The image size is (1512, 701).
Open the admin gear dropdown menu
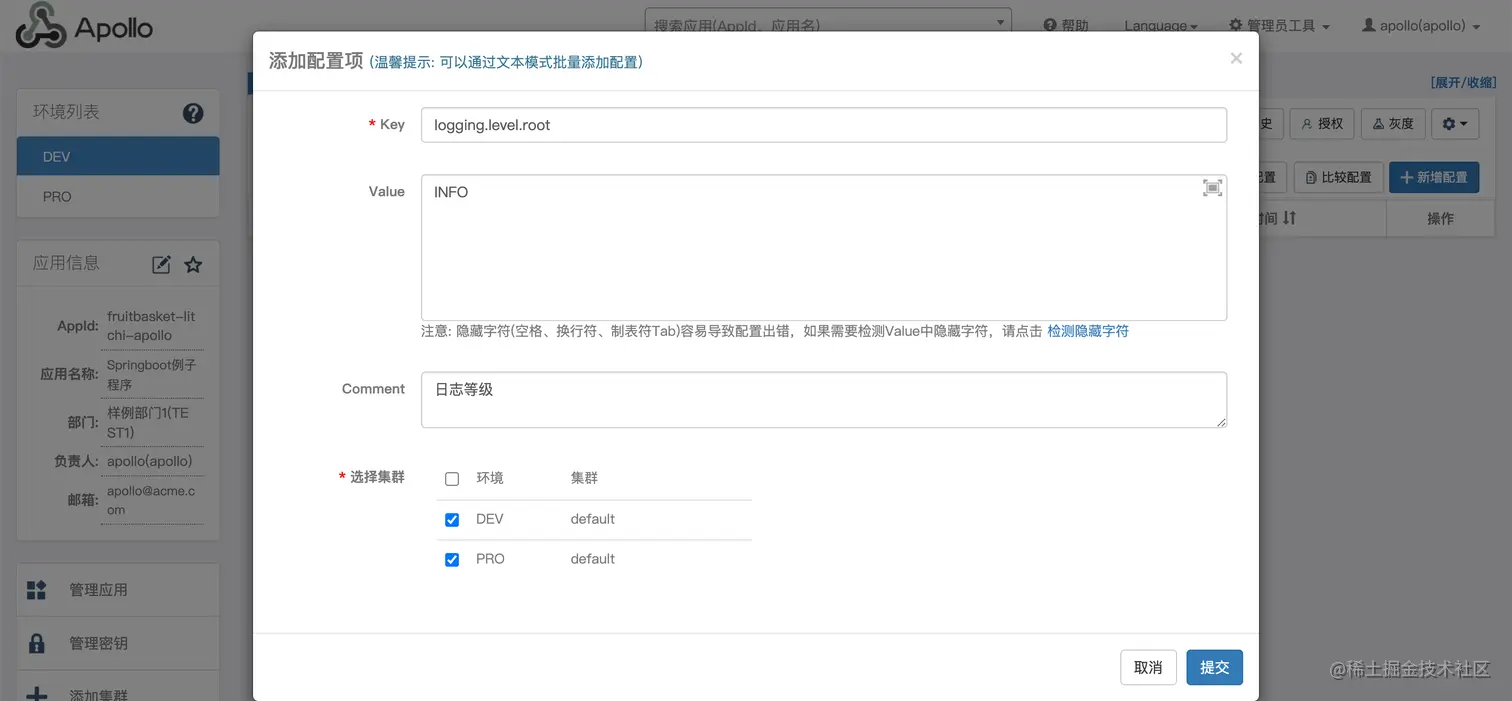1455,123
